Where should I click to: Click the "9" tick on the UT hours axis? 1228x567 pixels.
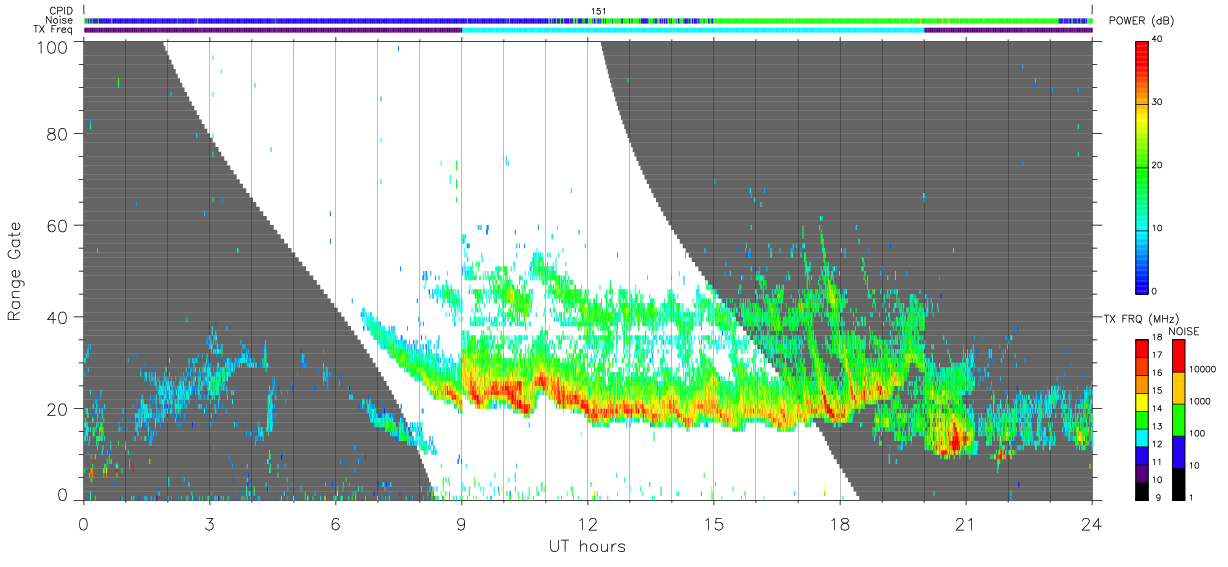pos(461,523)
